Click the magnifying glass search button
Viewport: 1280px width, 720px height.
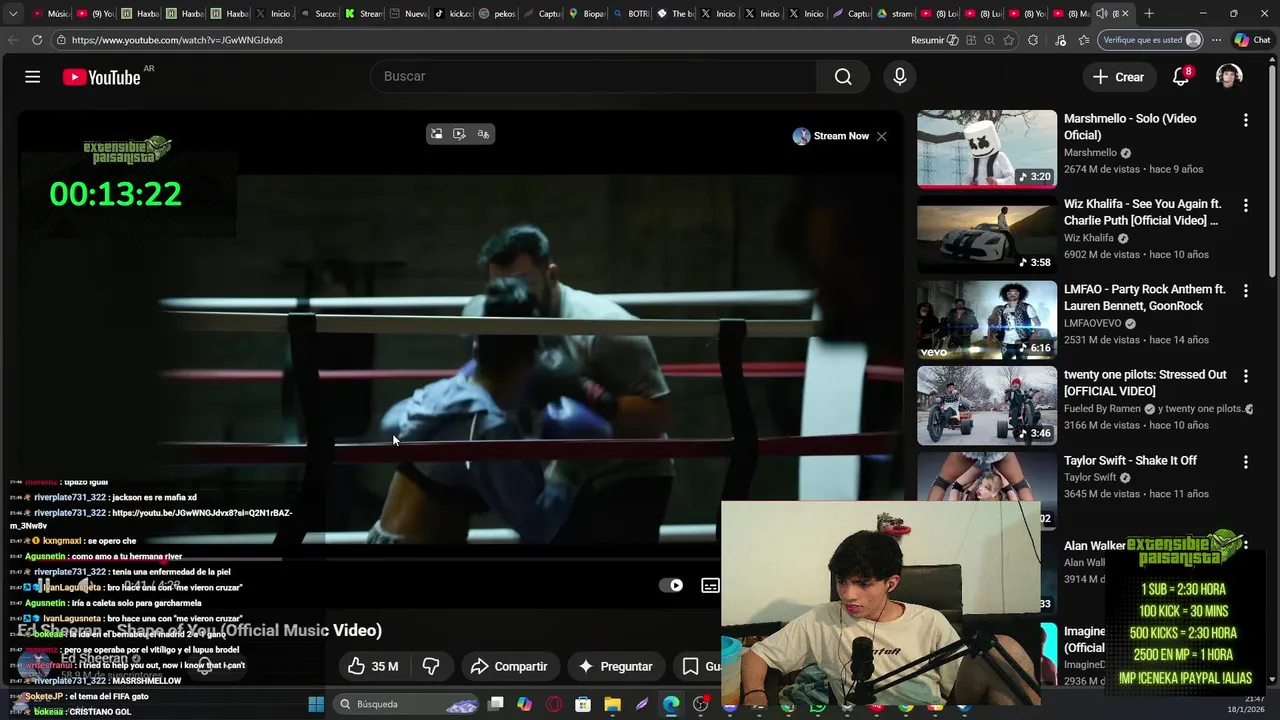[x=843, y=77]
